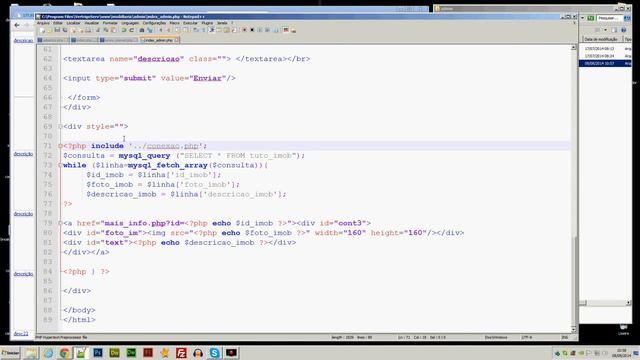Open the Localizar menu
Viewport: 640px width, 360px height.
[73, 23]
